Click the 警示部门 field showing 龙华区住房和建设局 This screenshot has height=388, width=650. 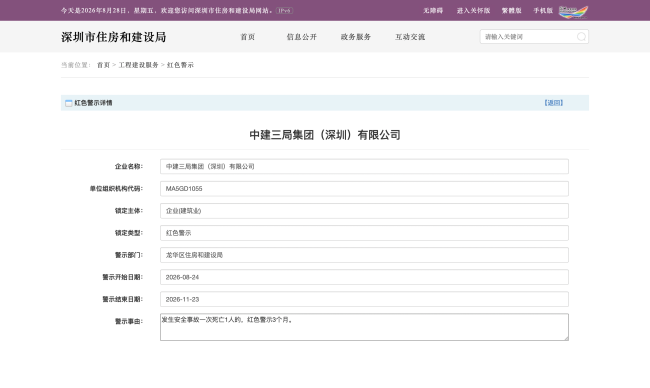(364, 255)
